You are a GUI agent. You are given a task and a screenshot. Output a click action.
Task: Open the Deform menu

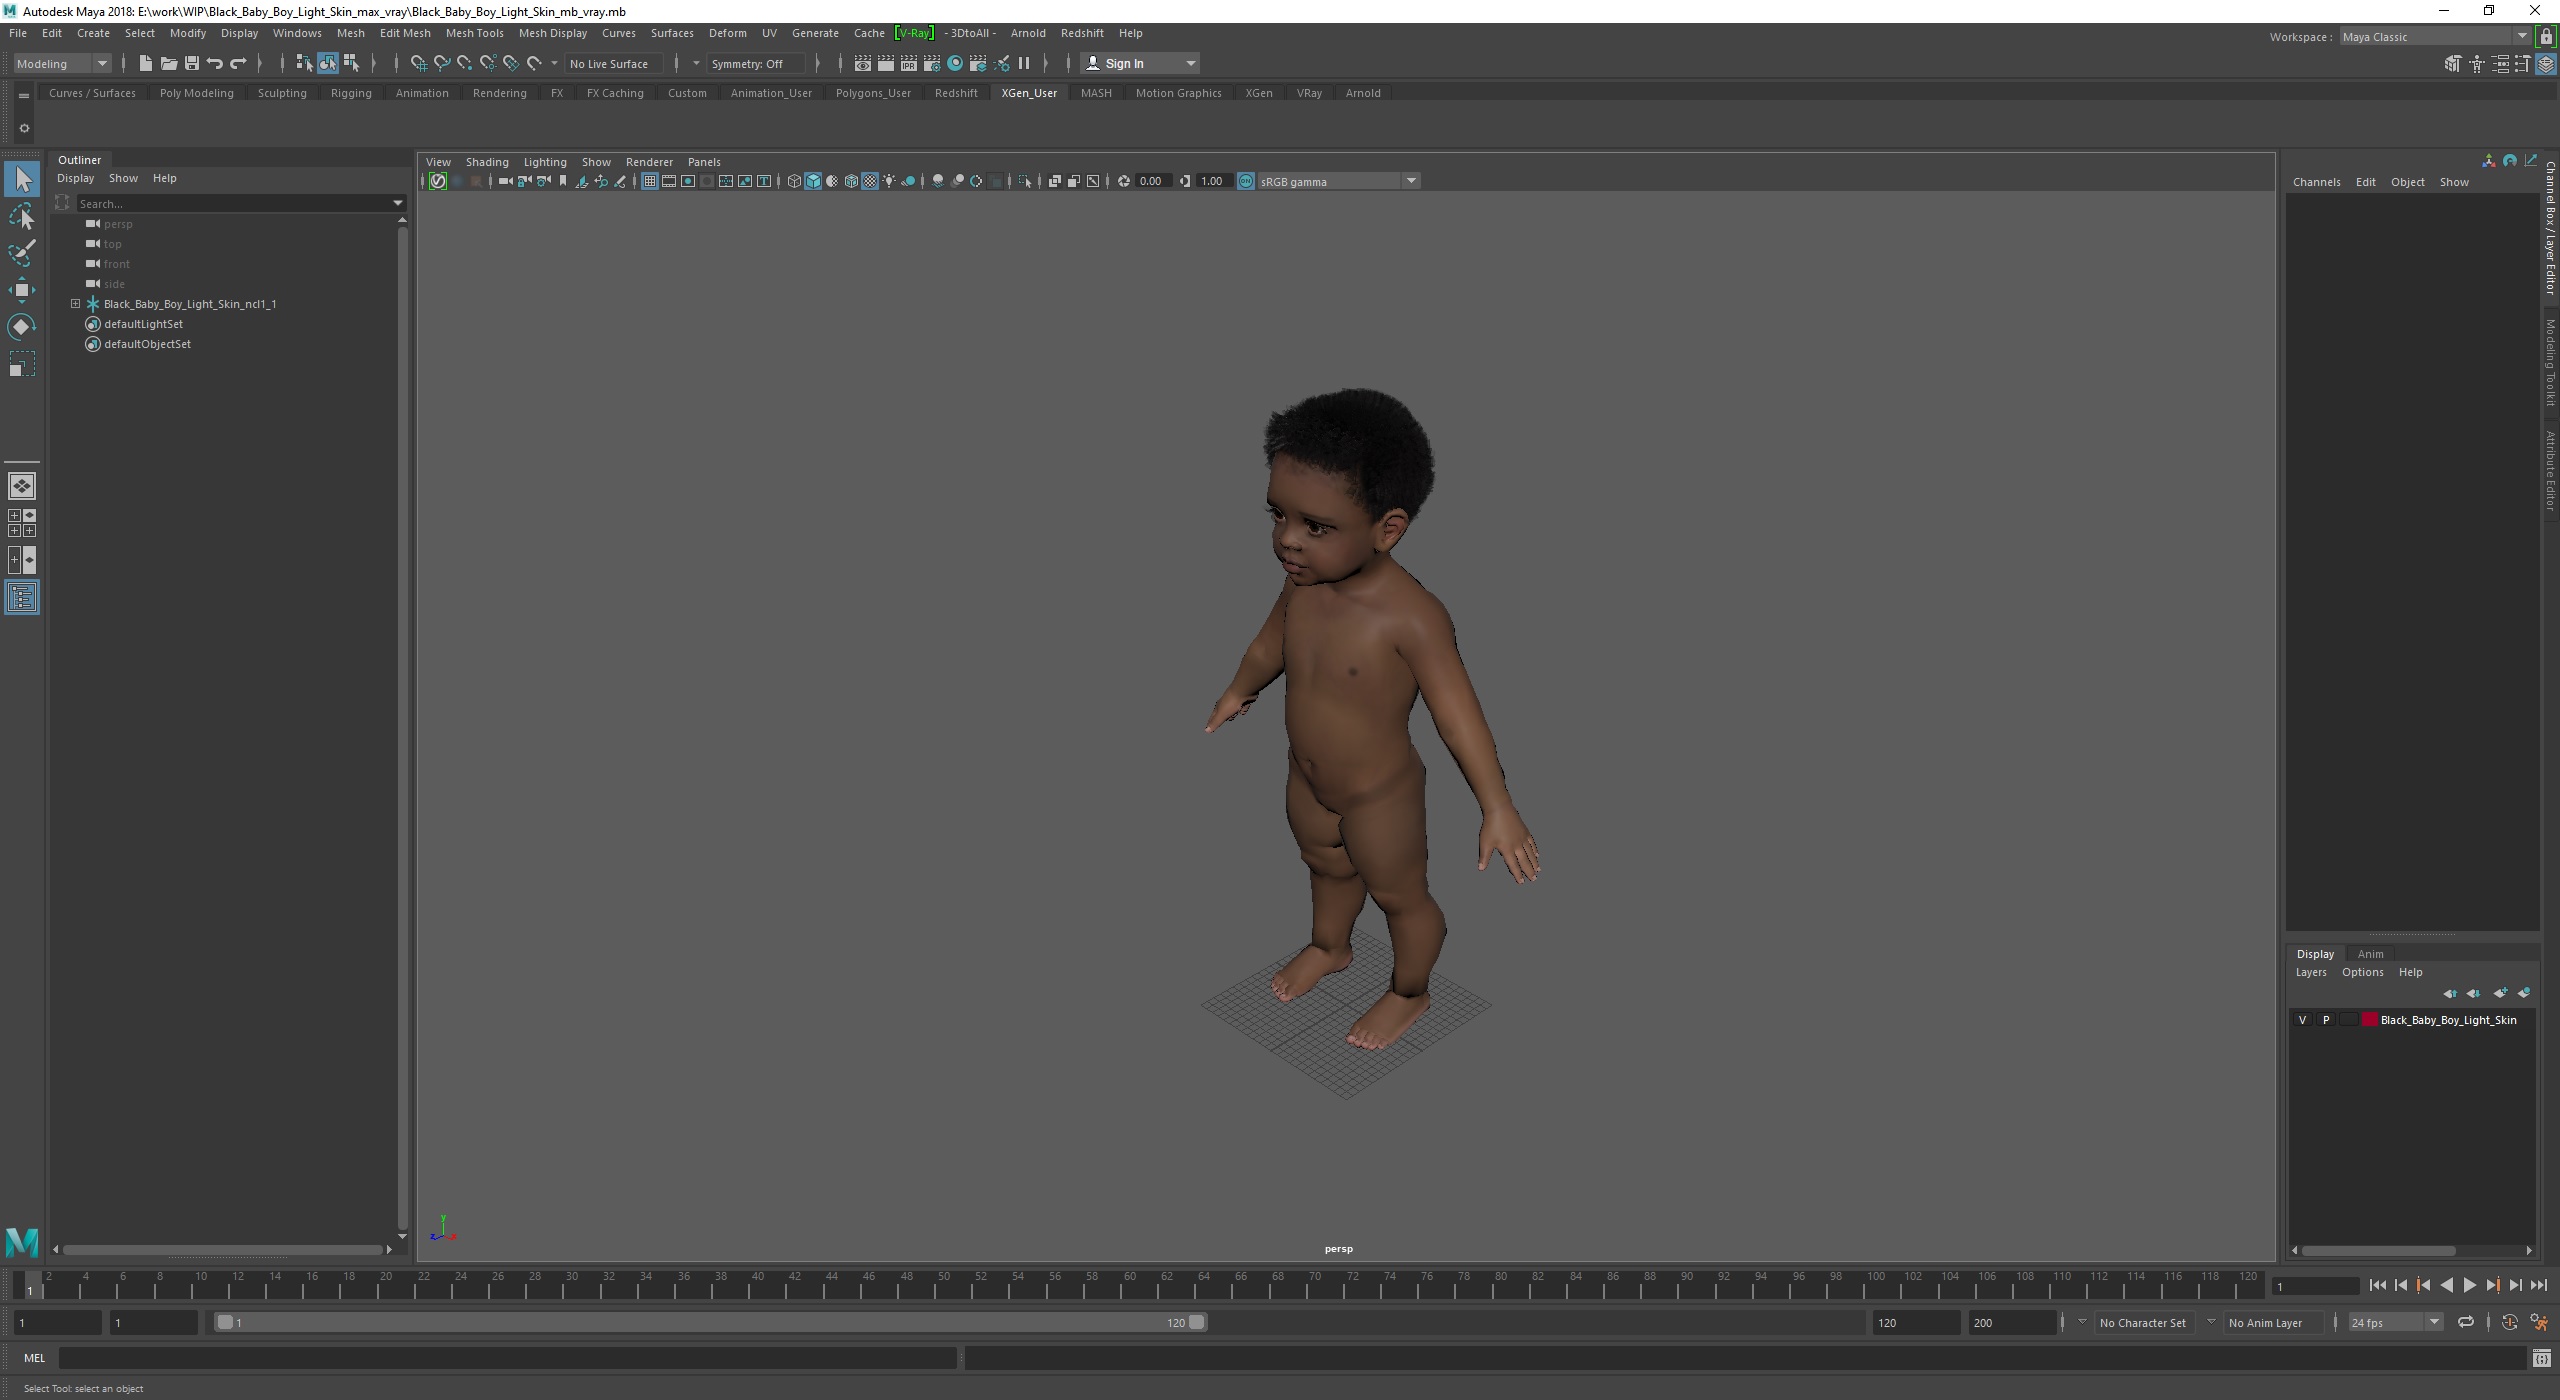click(x=727, y=33)
